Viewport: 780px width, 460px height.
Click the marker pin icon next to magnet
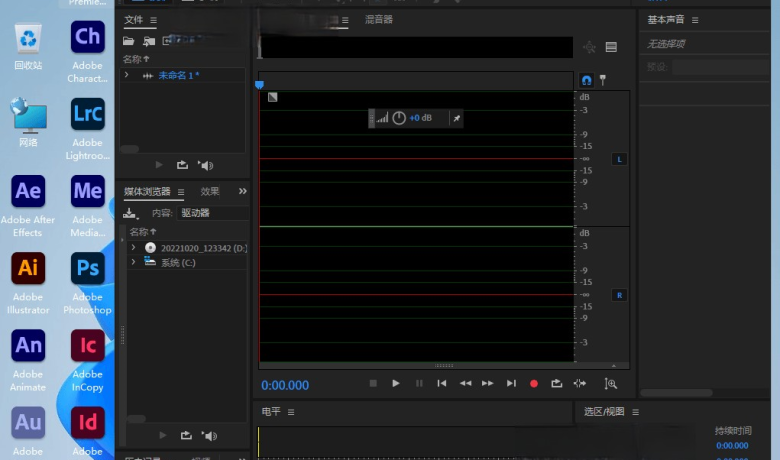coord(603,80)
